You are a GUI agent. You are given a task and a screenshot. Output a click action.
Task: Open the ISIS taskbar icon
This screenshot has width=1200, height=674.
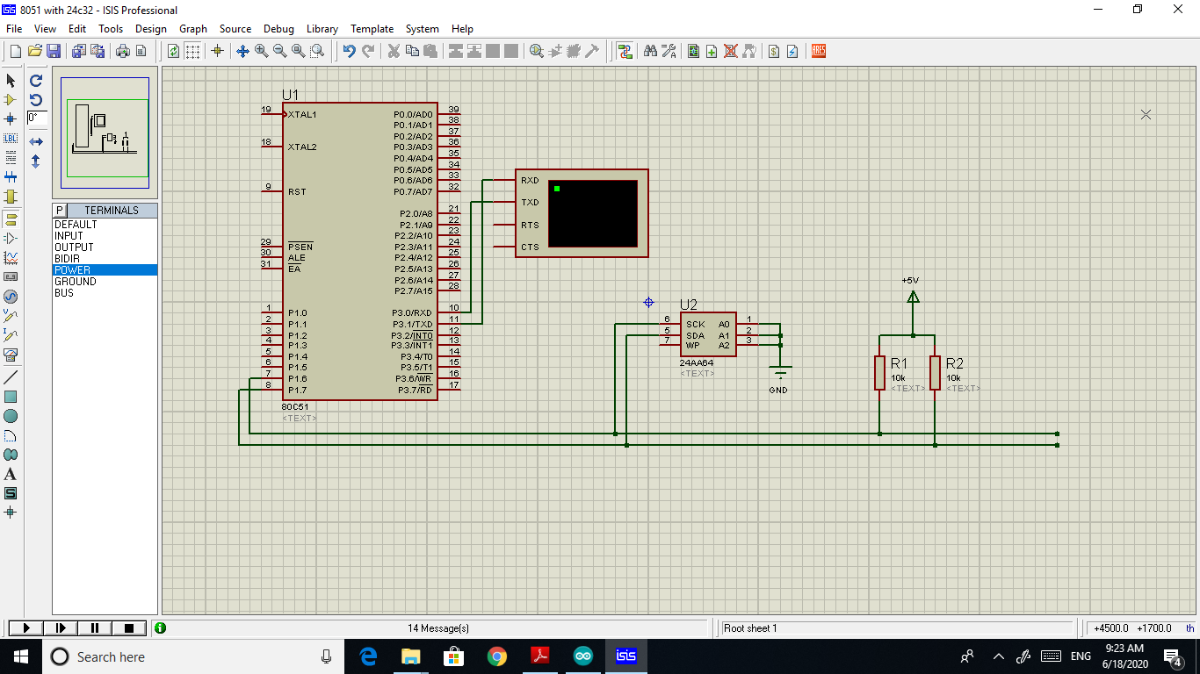click(627, 657)
